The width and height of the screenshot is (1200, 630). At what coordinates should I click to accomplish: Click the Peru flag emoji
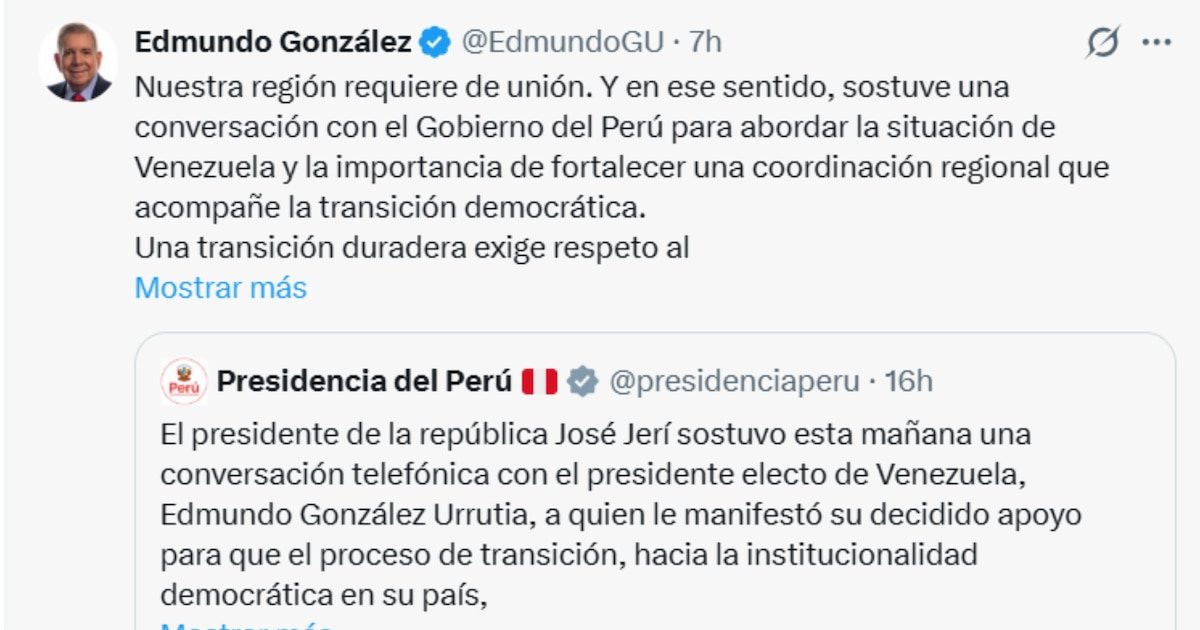click(539, 381)
